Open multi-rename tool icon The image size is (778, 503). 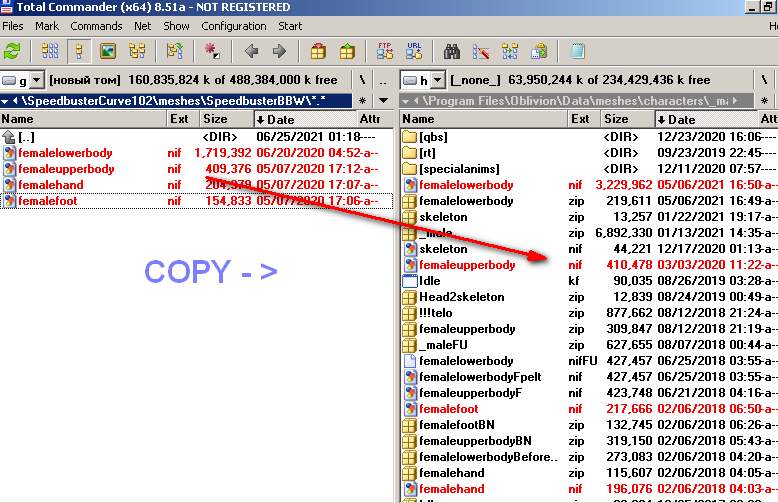coord(481,51)
